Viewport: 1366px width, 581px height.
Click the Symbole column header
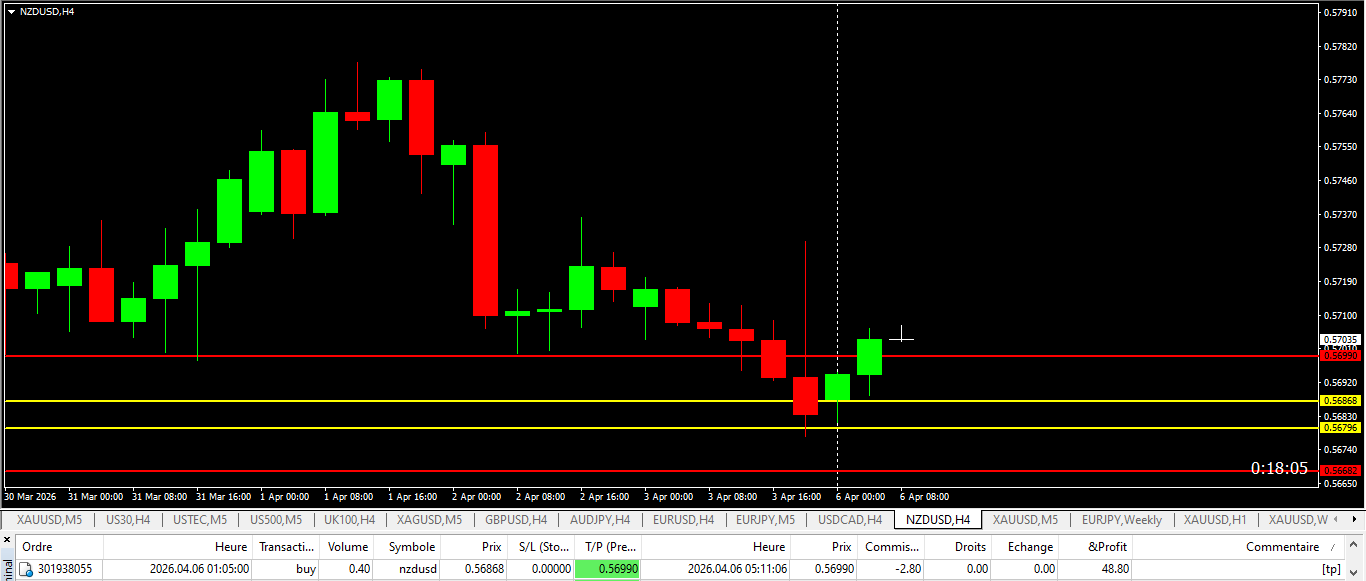pyautogui.click(x=412, y=547)
